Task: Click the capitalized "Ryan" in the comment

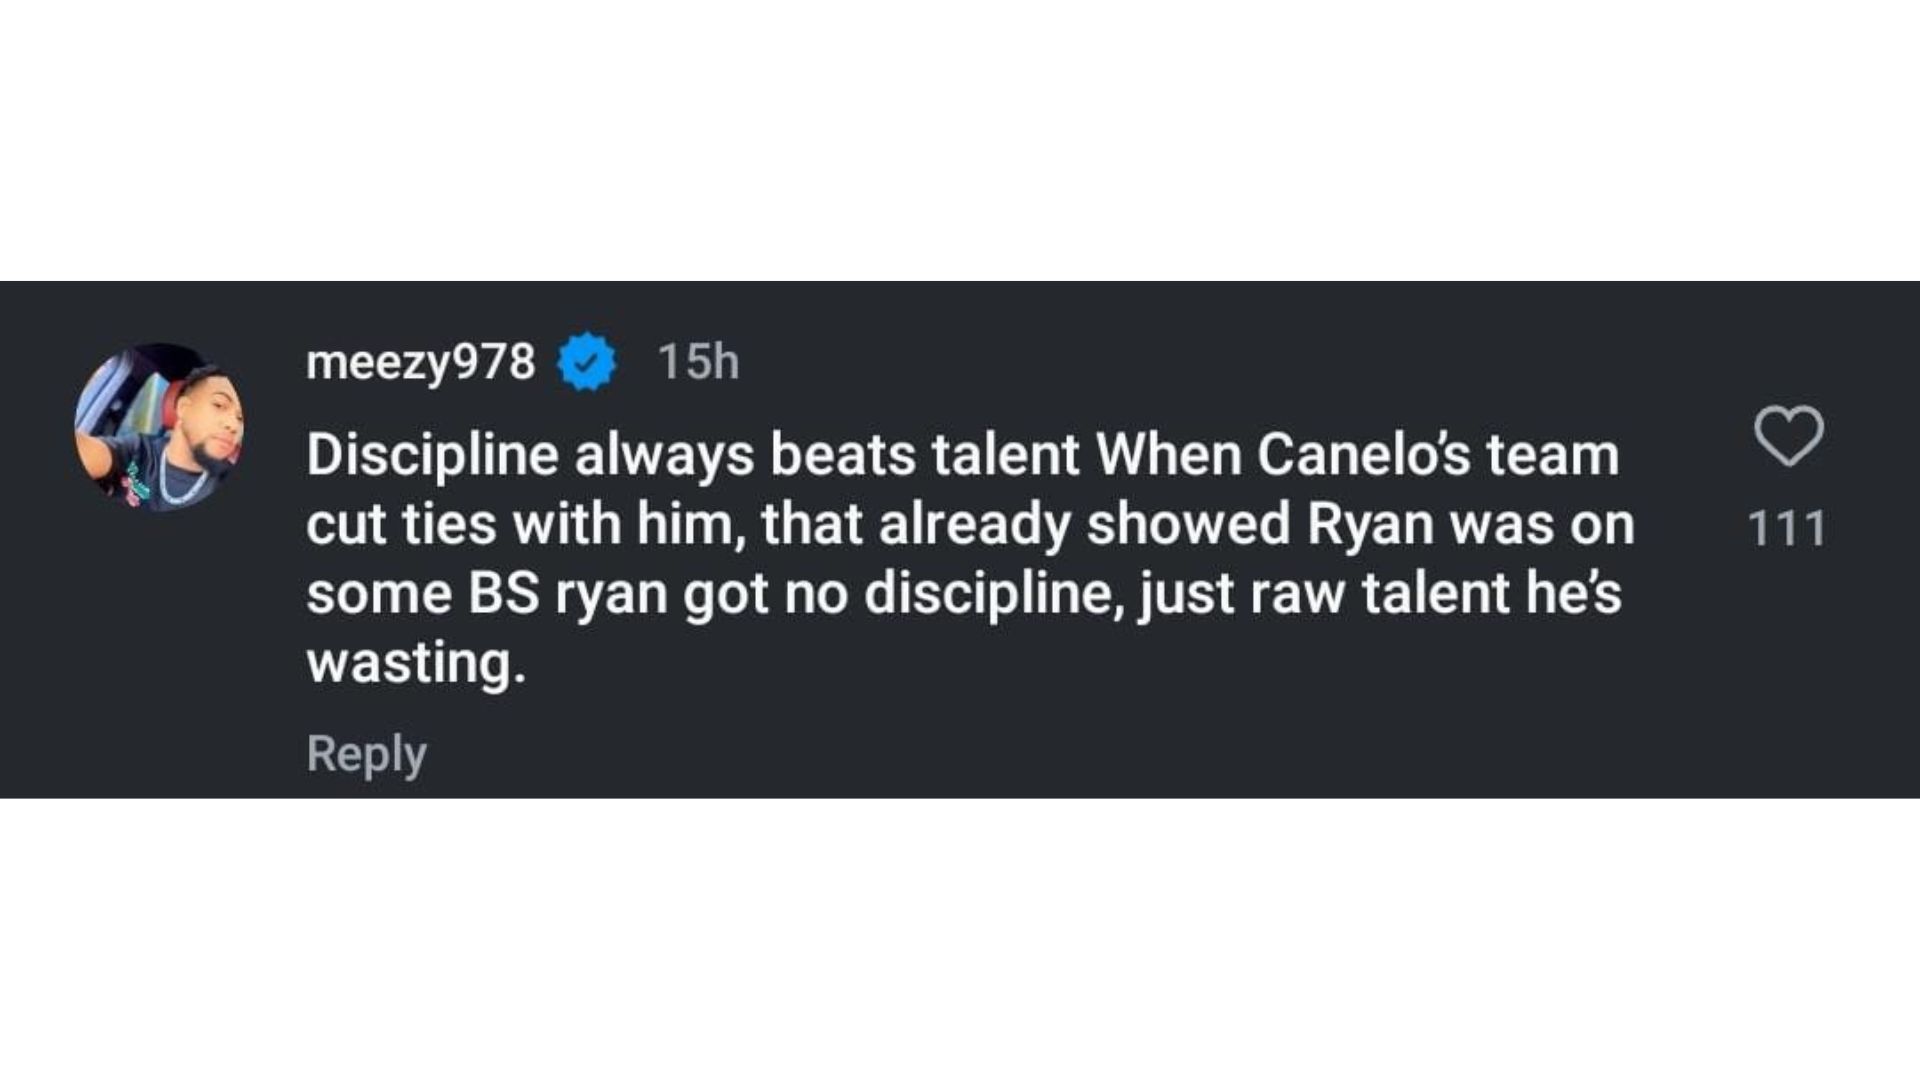Action: click(1371, 525)
